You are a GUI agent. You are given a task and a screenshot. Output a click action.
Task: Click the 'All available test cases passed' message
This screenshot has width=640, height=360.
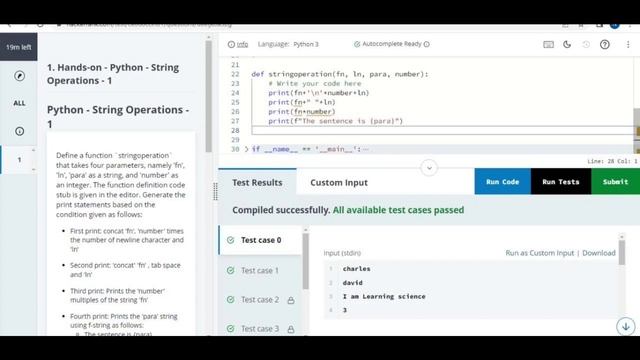tap(398, 210)
